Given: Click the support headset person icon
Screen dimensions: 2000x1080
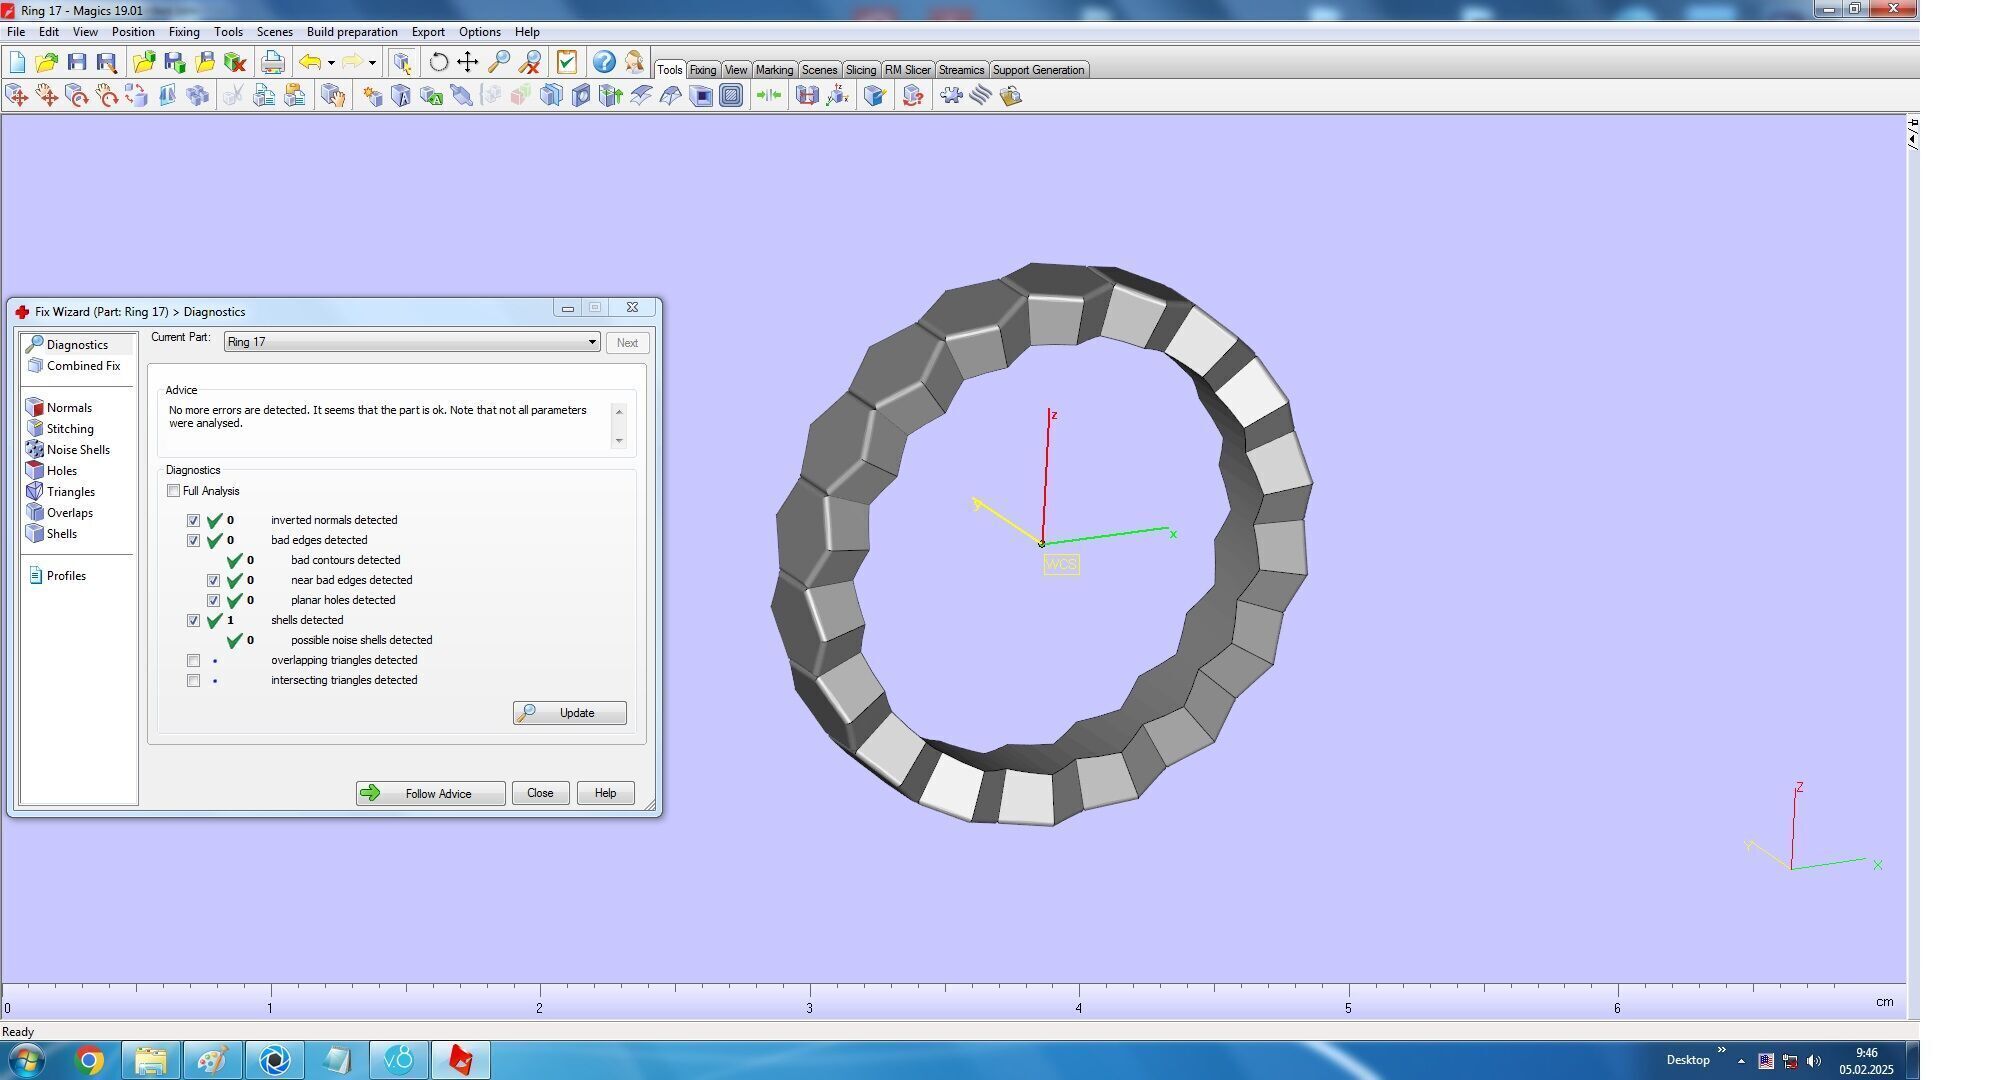Looking at the screenshot, I should coord(634,62).
